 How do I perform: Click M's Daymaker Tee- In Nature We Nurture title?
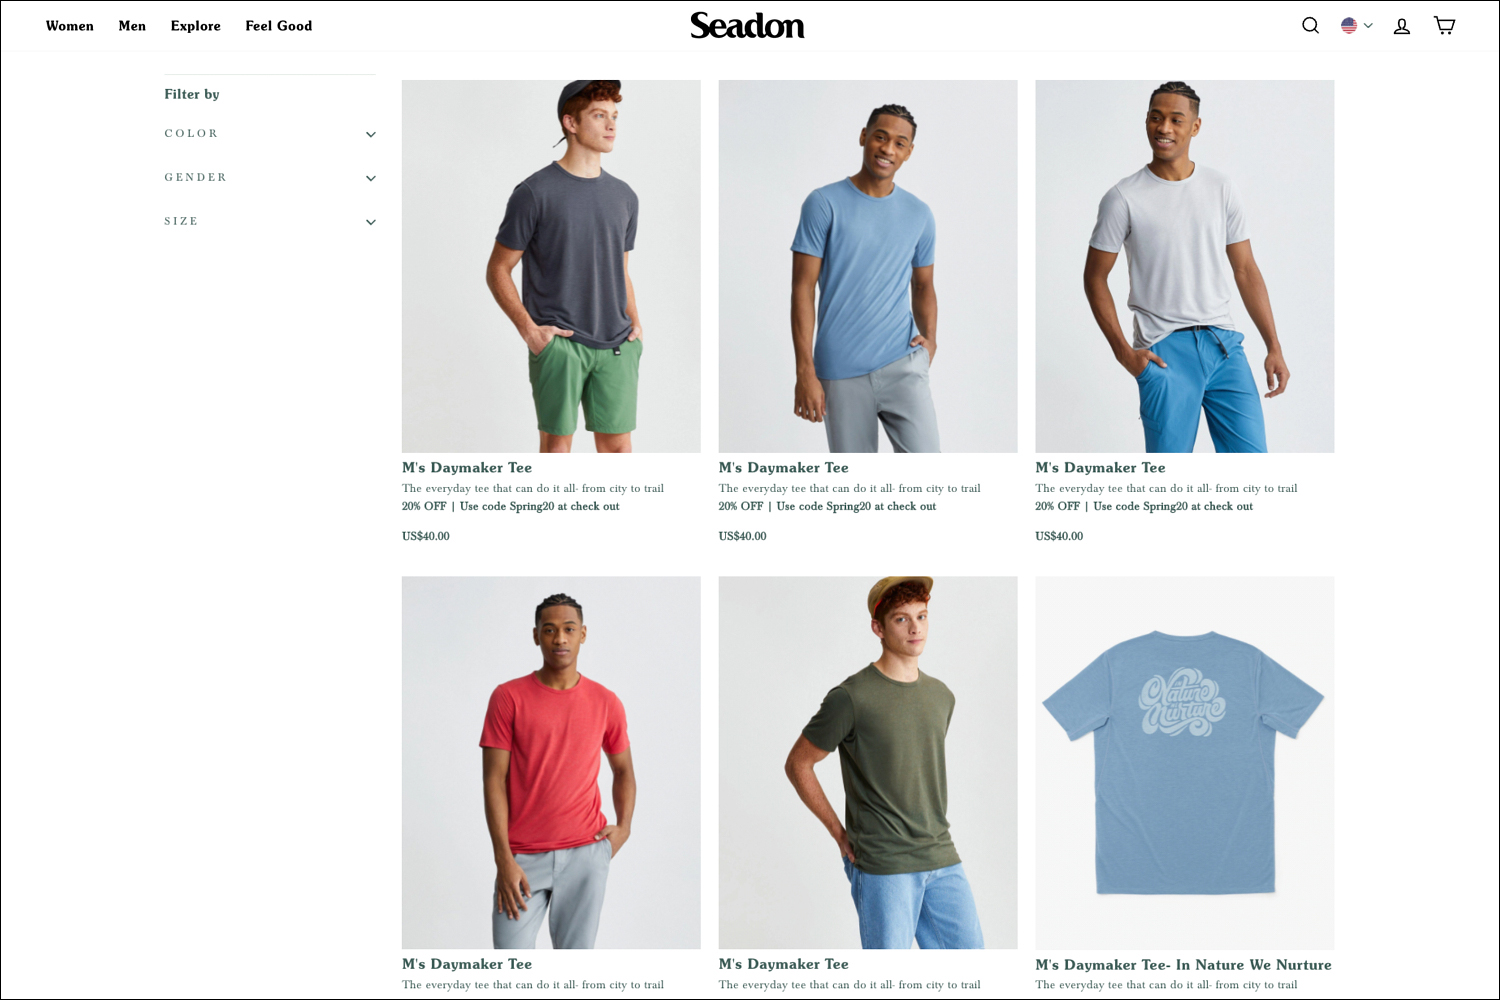pyautogui.click(x=1184, y=965)
